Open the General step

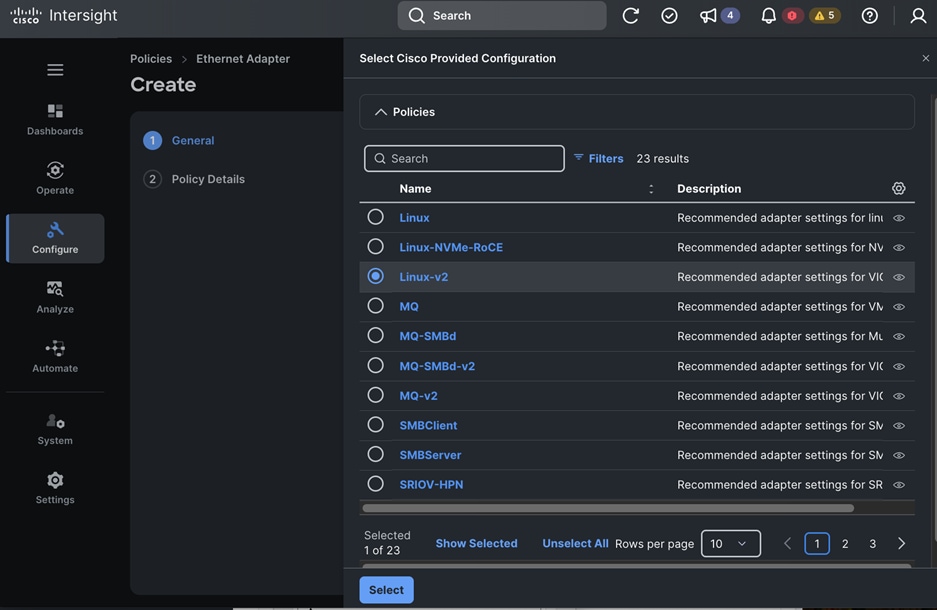point(179,140)
